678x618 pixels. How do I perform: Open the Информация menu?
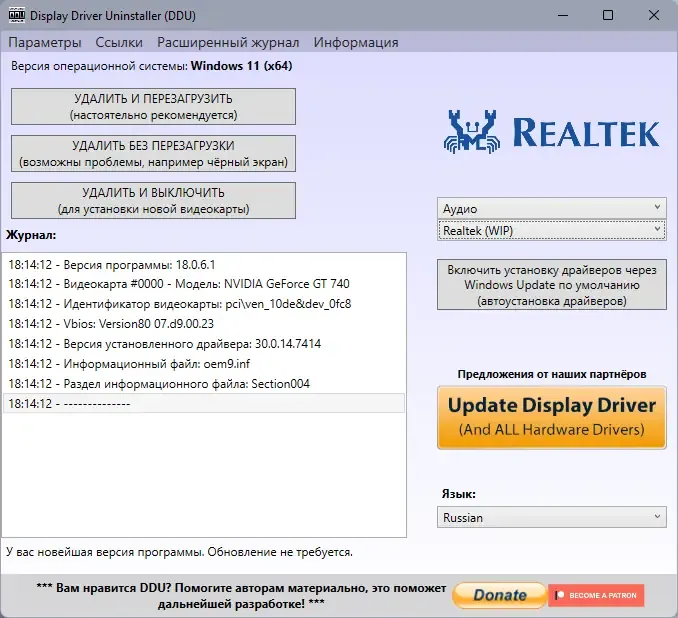(356, 42)
